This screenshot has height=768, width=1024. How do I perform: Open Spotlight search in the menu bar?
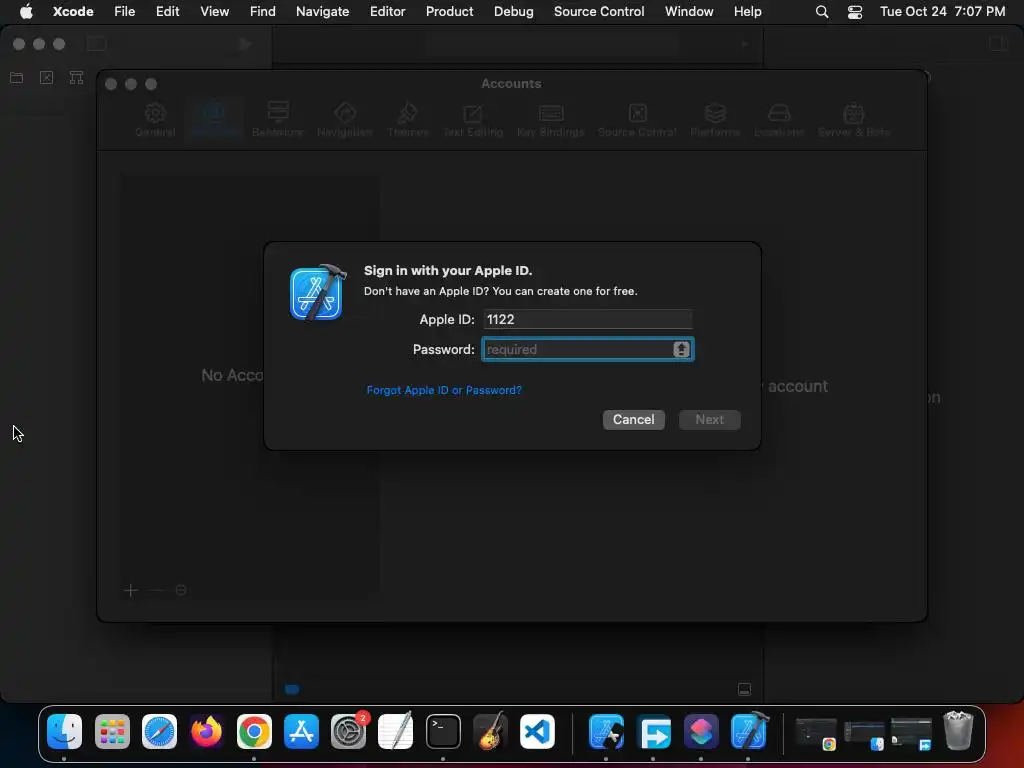[x=822, y=12]
